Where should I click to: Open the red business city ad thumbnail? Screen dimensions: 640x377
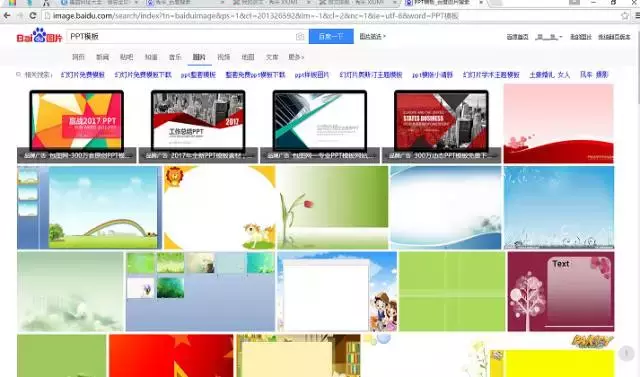click(441, 124)
